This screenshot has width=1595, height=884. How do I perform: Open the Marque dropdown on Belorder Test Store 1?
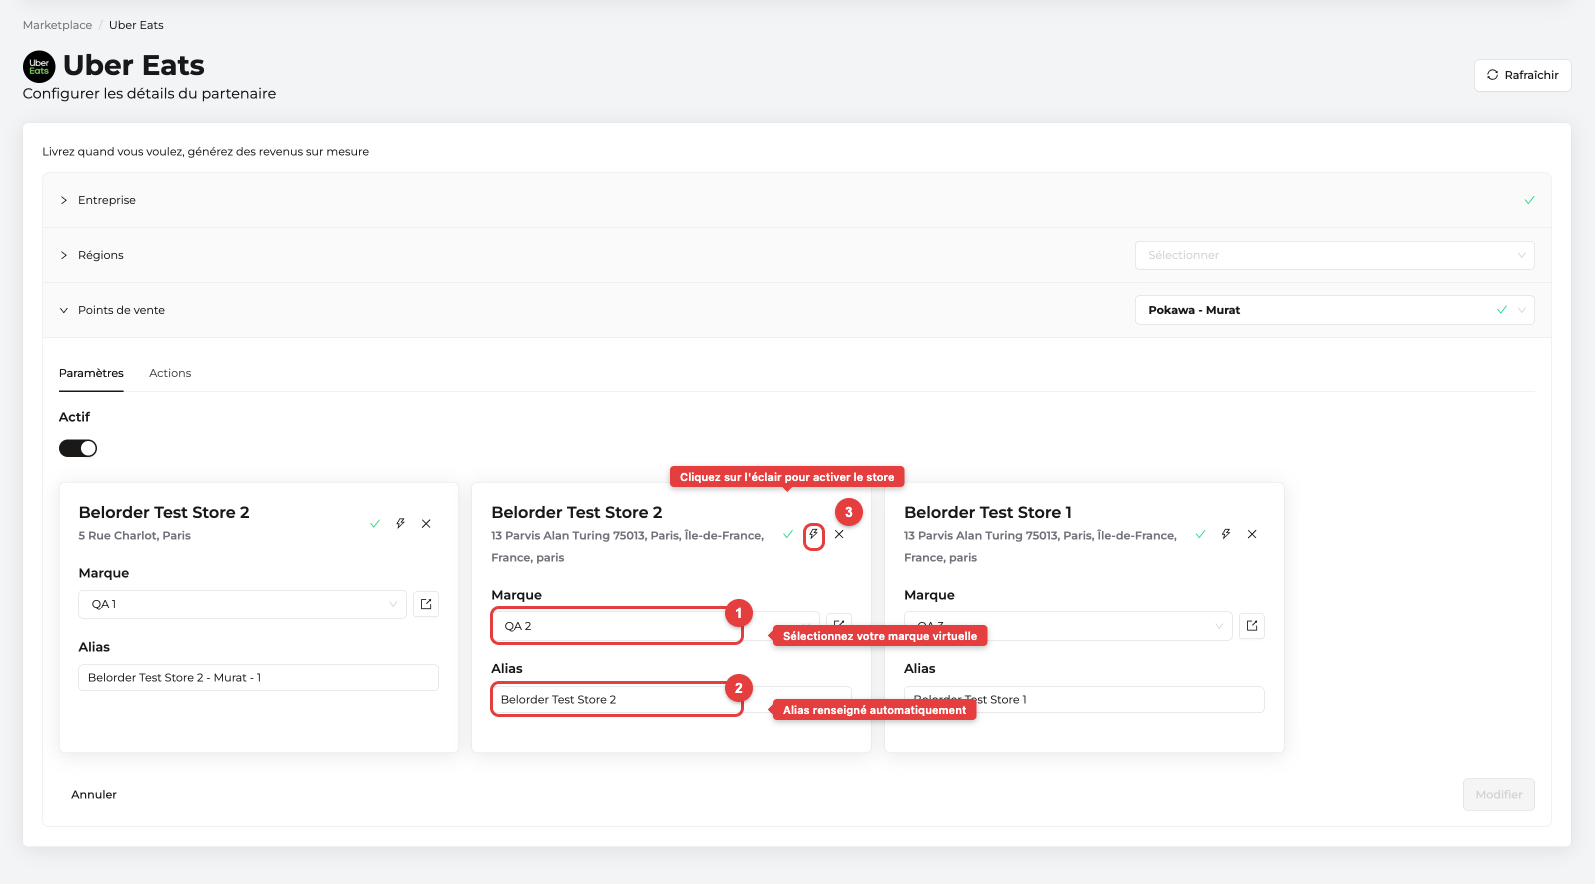click(1068, 626)
